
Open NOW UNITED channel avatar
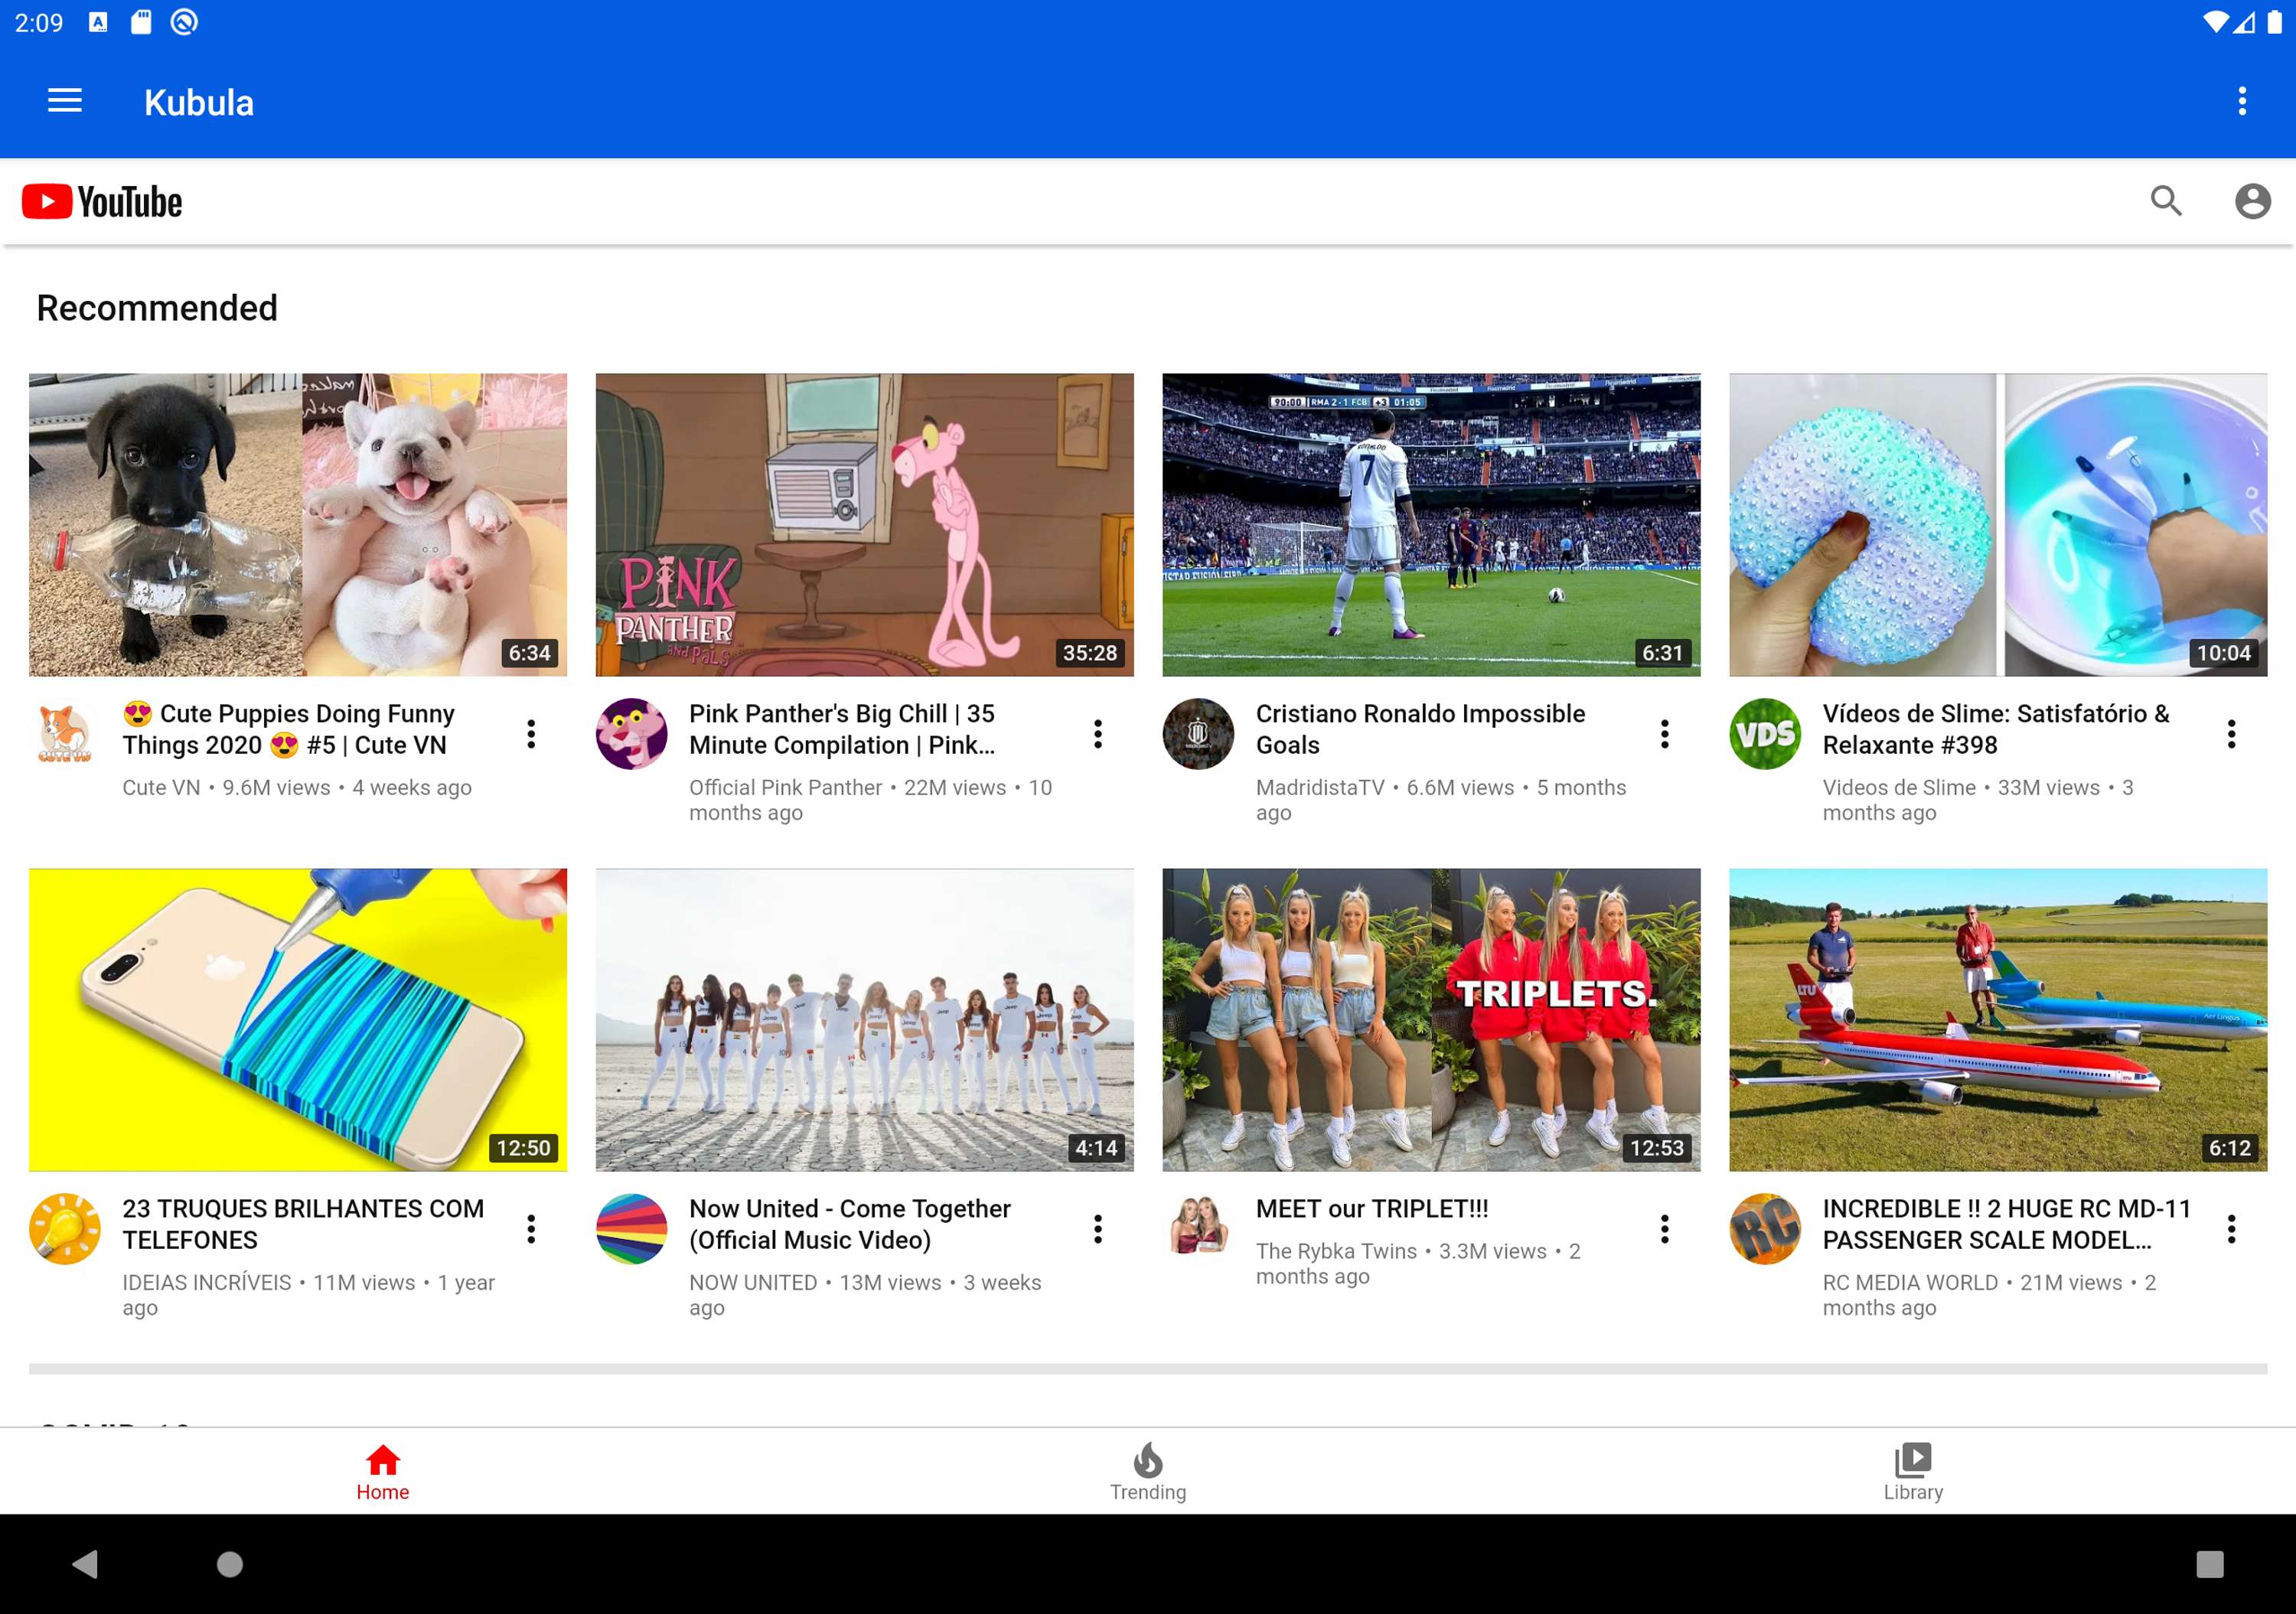tap(631, 1228)
